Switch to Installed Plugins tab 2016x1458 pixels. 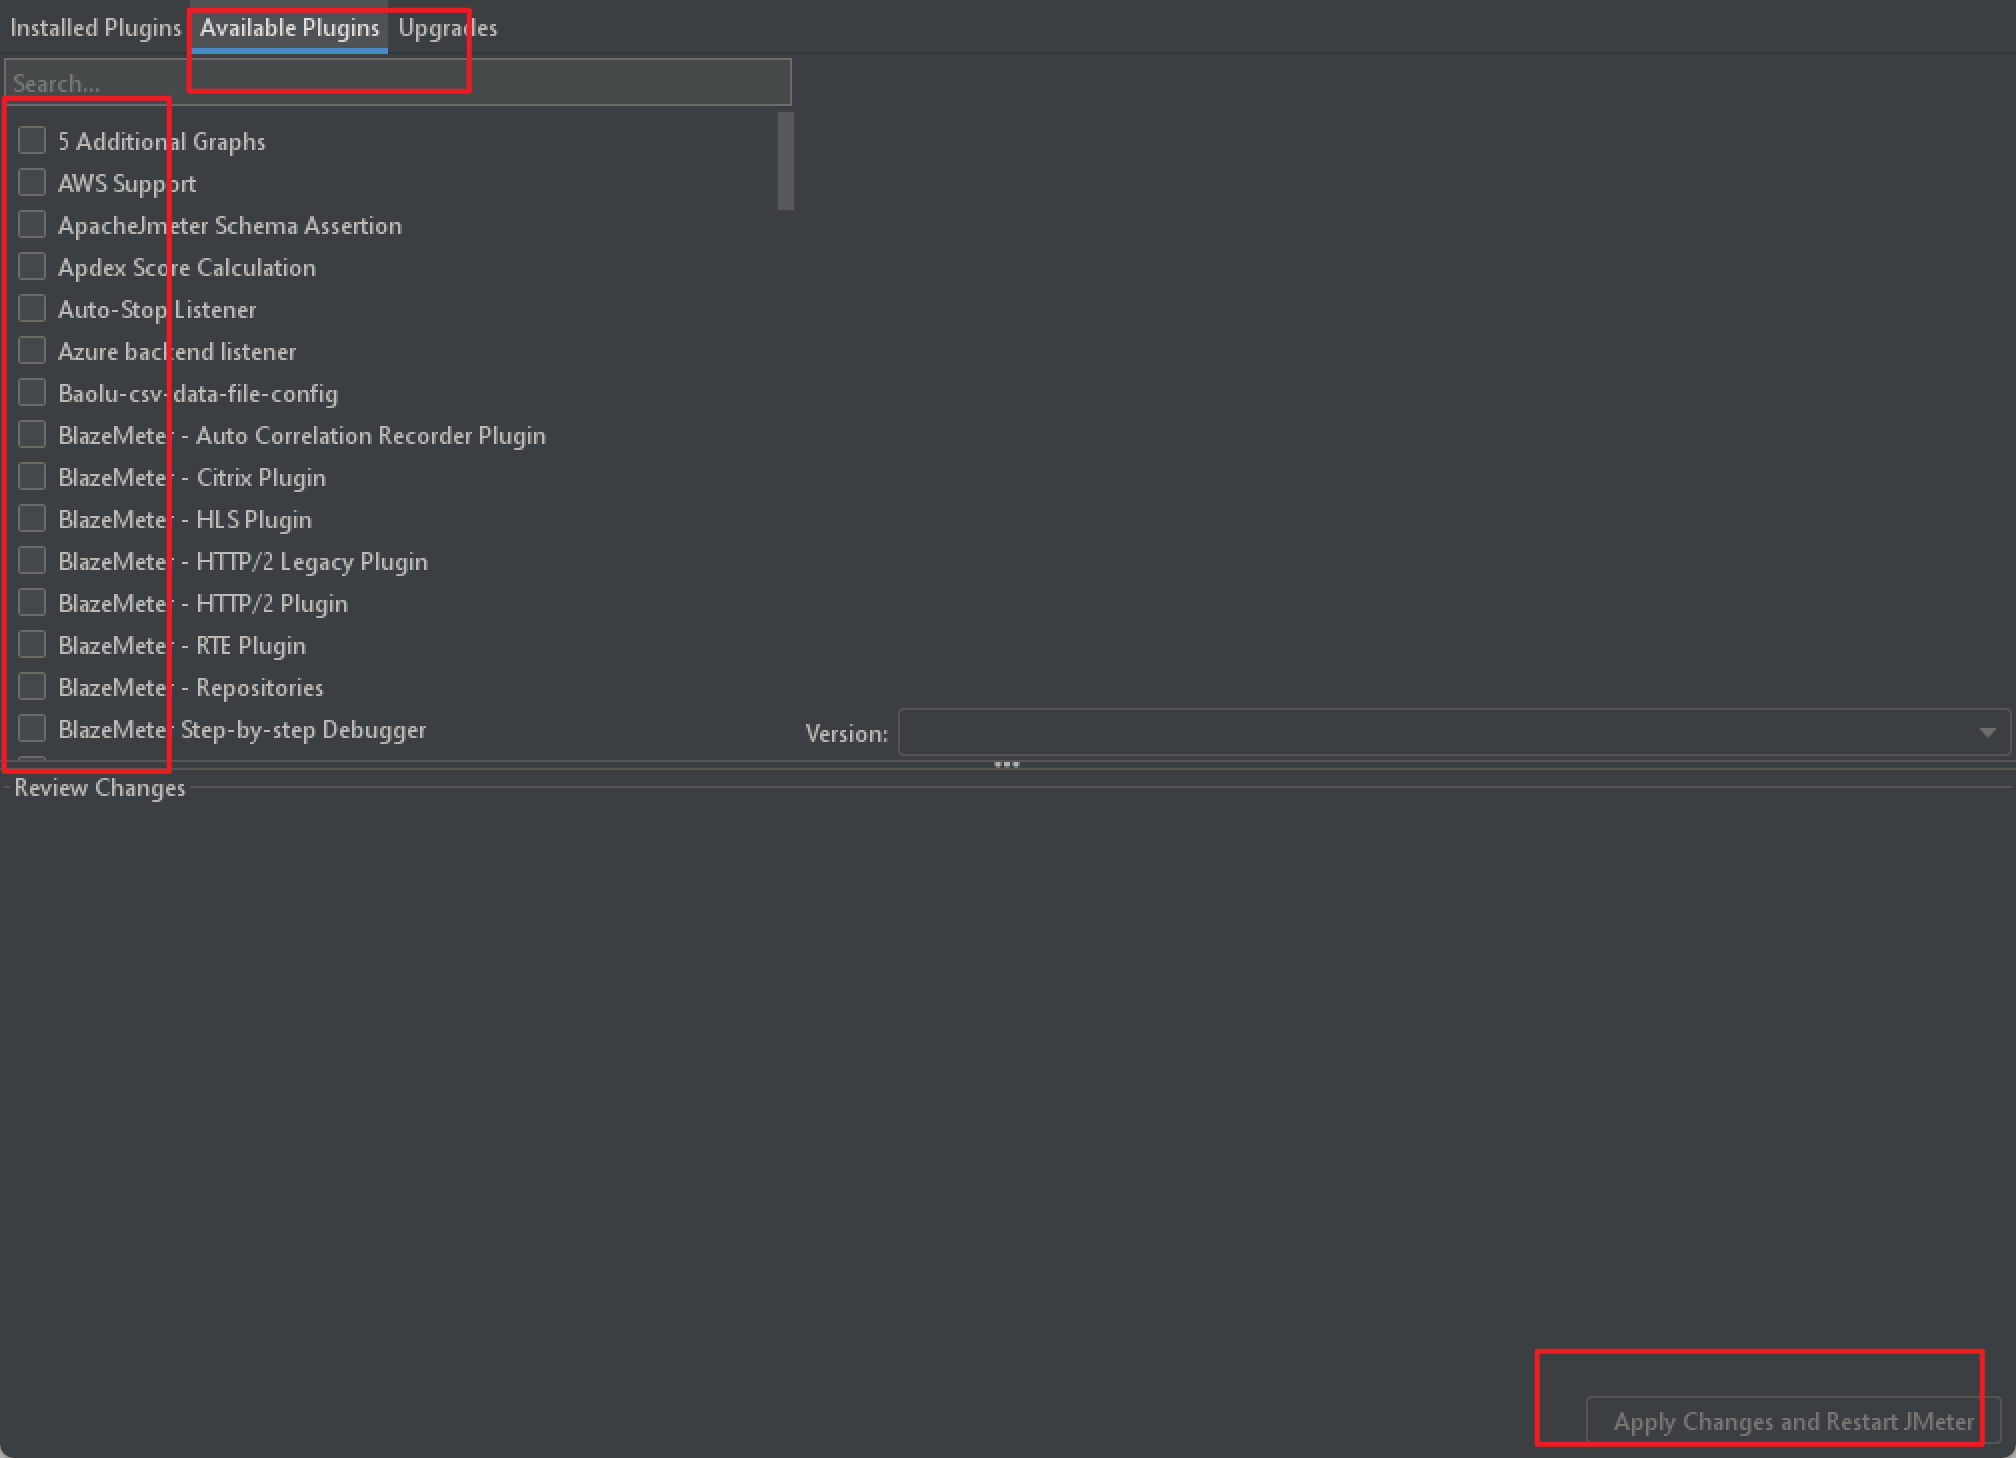(x=95, y=28)
